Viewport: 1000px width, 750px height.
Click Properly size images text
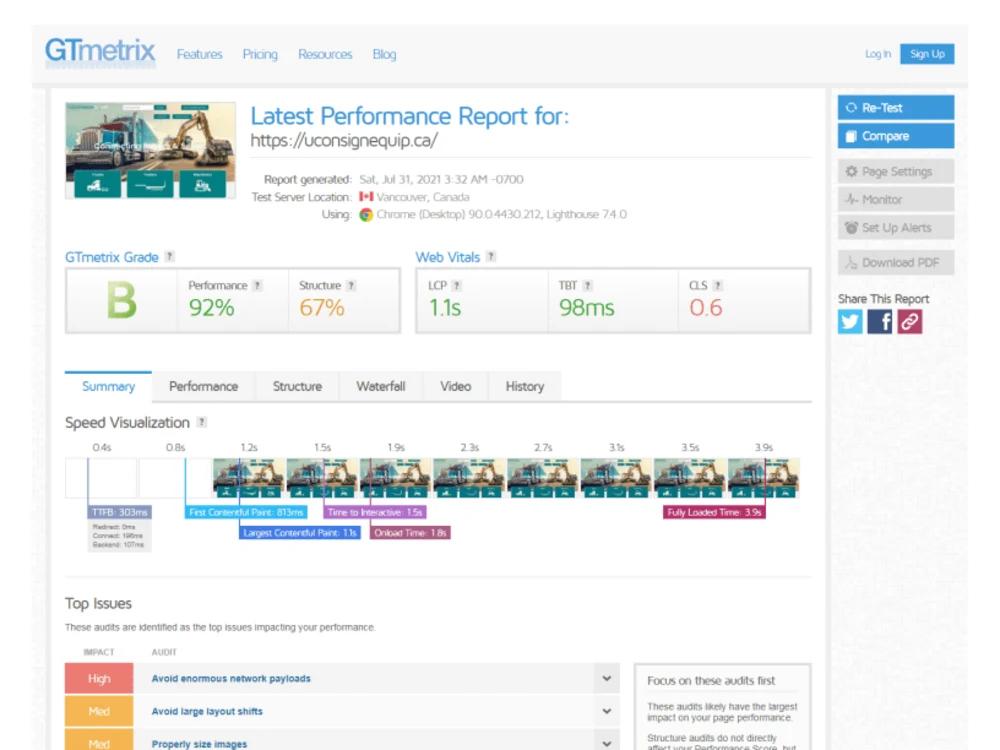(199, 744)
